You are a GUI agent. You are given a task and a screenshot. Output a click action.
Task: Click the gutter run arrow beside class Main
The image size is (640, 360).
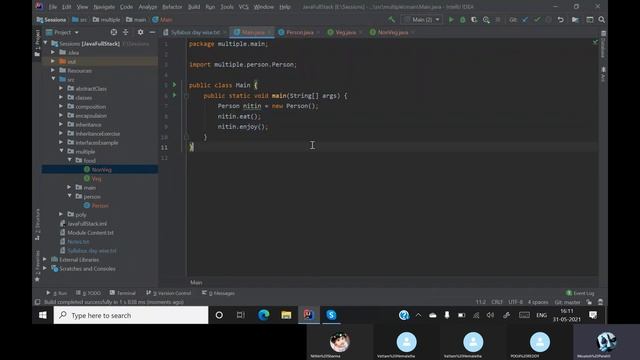coord(174,85)
